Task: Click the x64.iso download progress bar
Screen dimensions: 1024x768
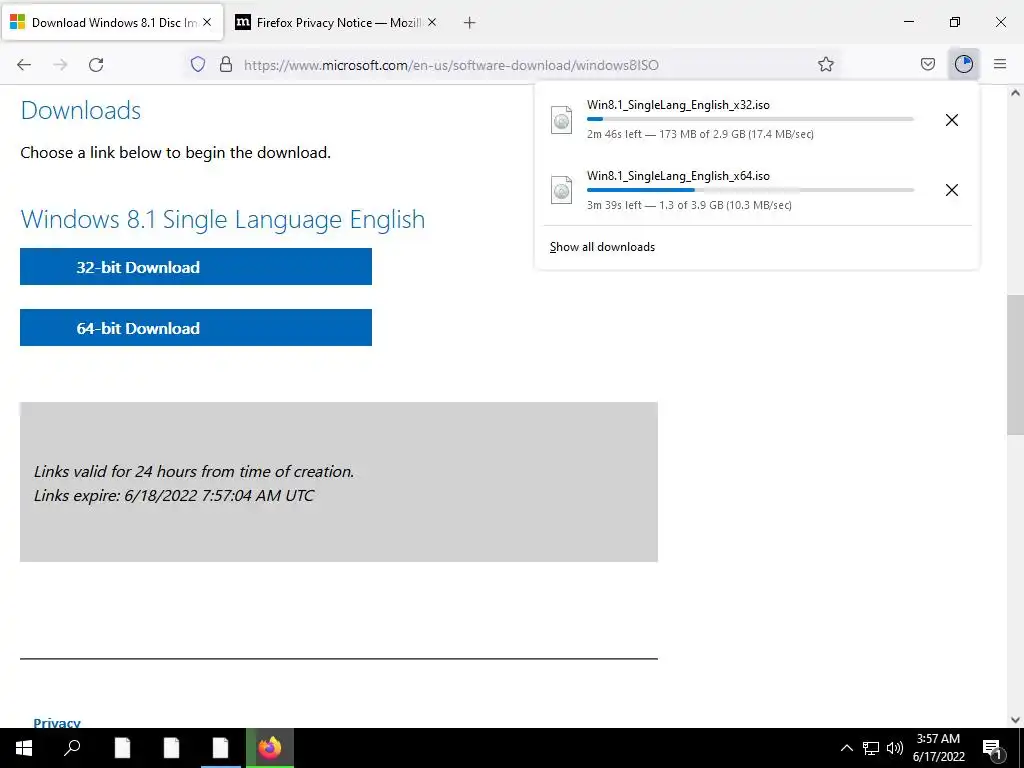Action: pyautogui.click(x=750, y=190)
